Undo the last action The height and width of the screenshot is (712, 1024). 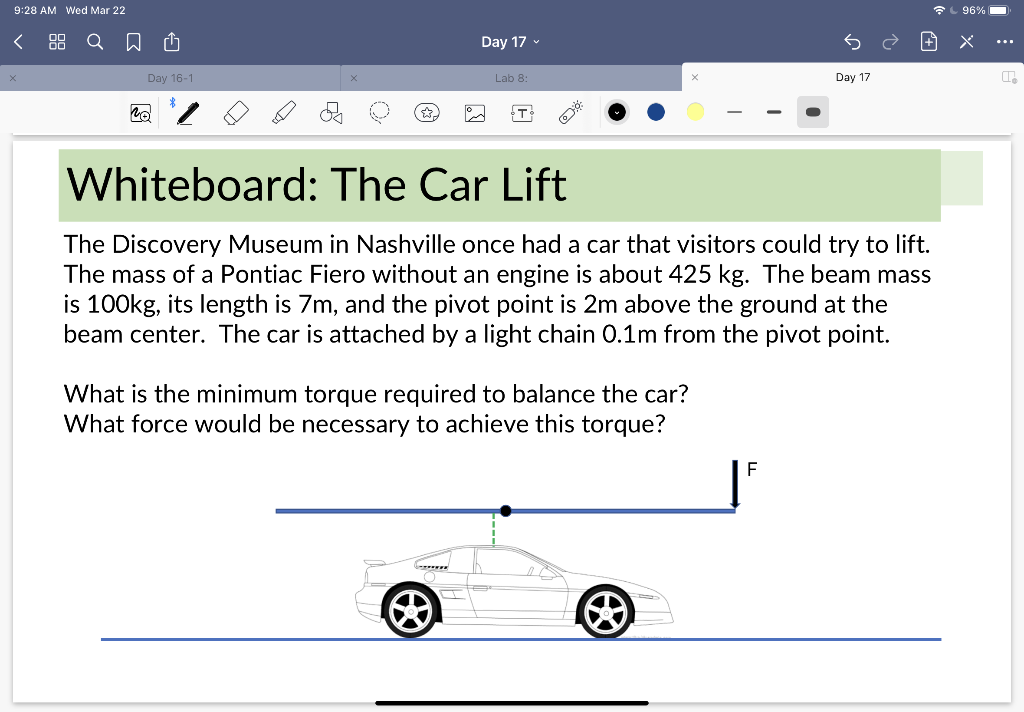852,42
